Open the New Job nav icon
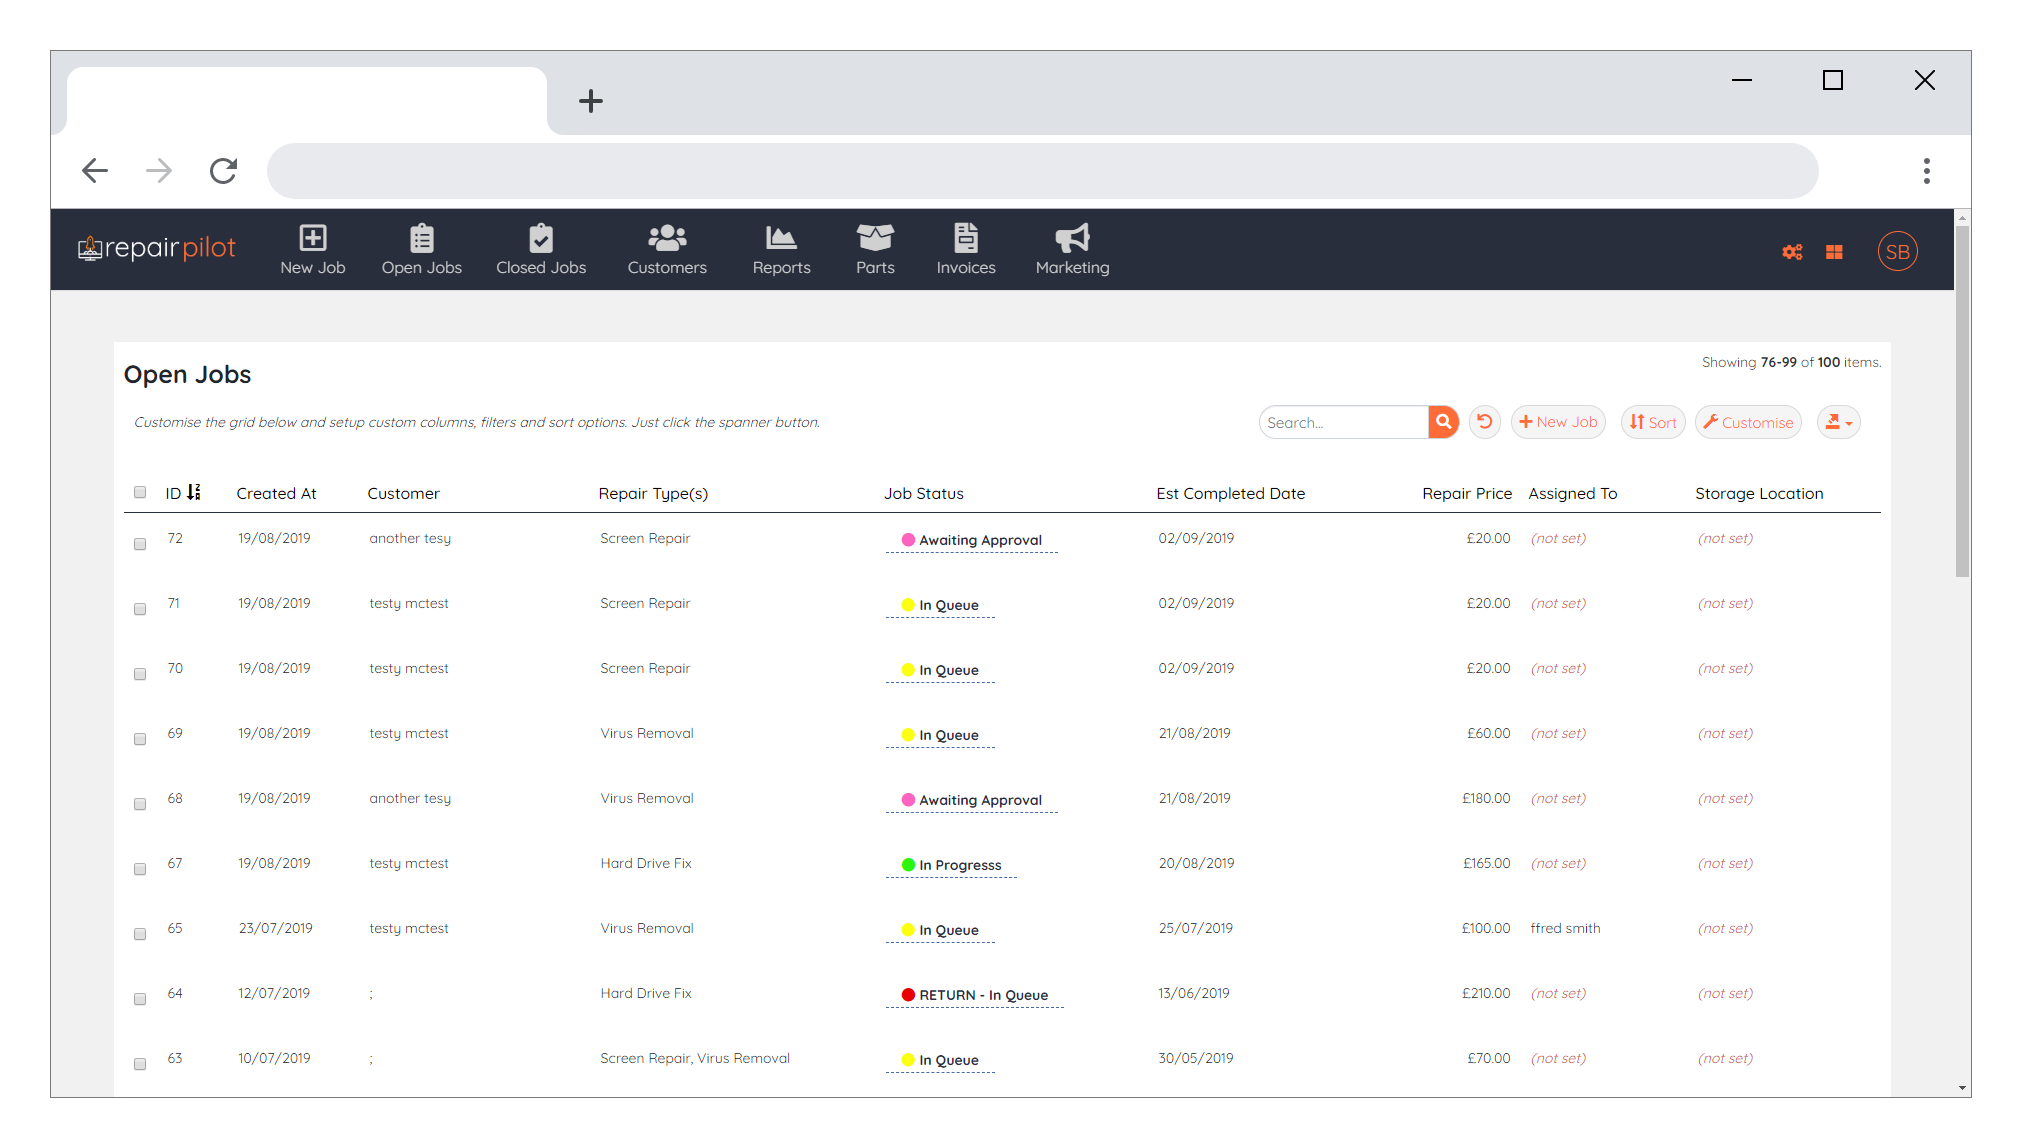Image resolution: width=2022 pixels, height=1148 pixels. (x=313, y=249)
